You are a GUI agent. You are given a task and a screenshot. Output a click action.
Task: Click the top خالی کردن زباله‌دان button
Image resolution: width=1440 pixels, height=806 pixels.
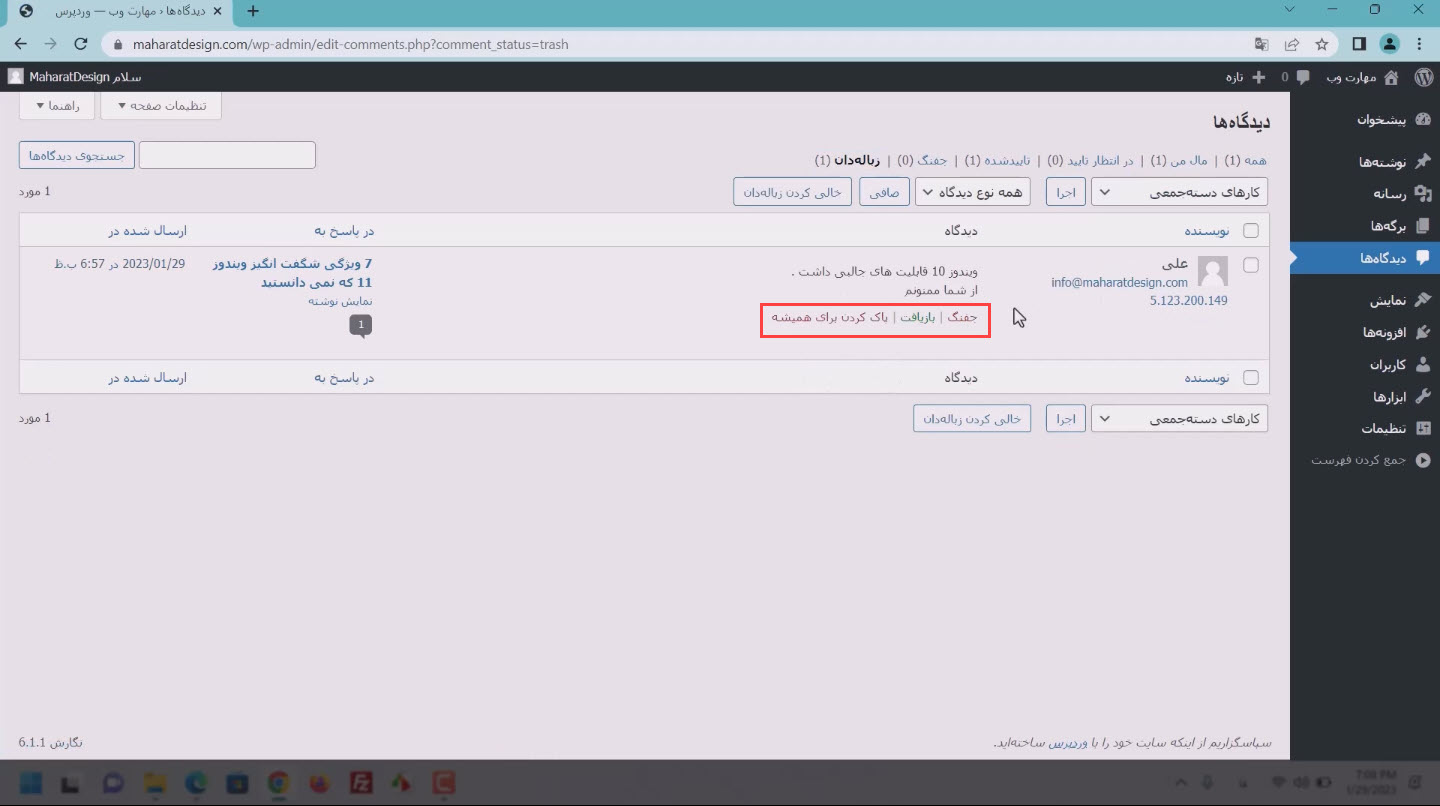point(792,192)
